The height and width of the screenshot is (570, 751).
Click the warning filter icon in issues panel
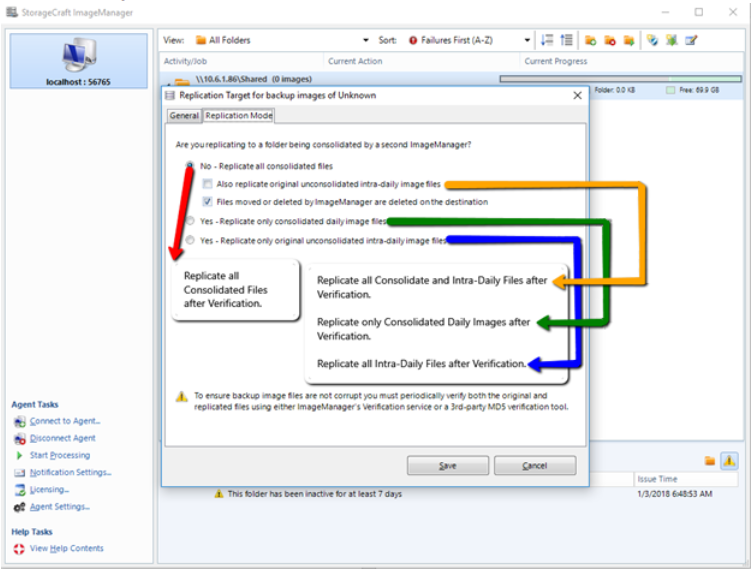pos(729,461)
